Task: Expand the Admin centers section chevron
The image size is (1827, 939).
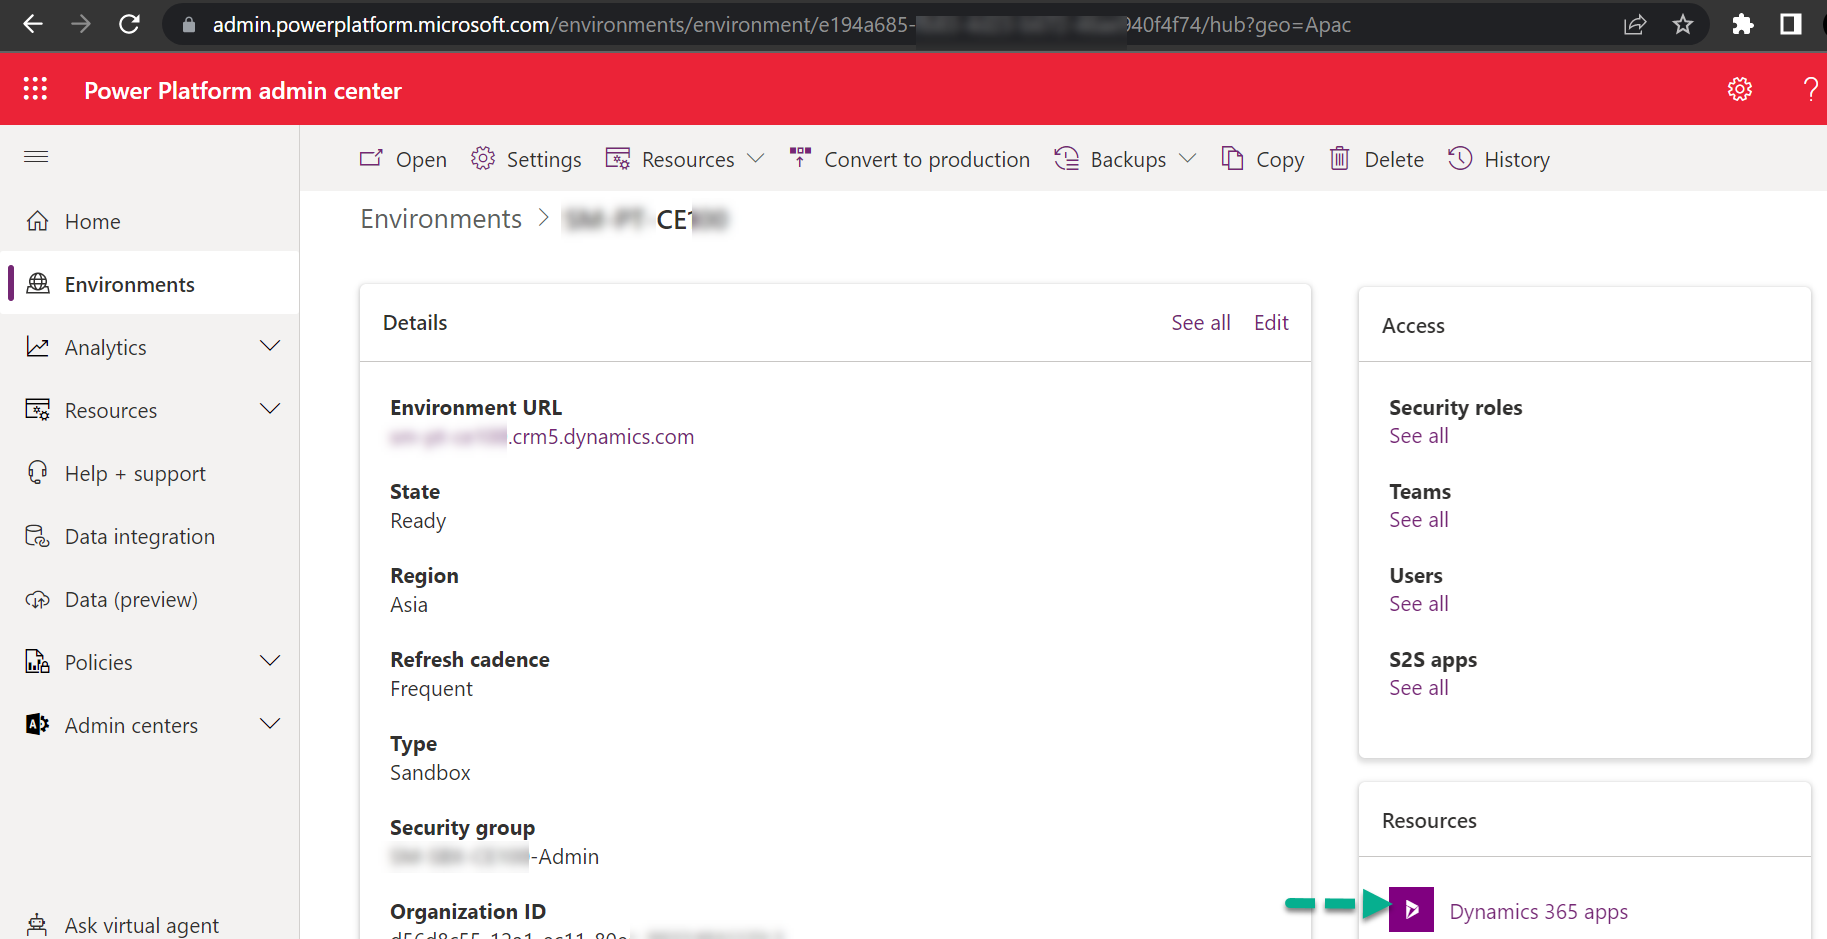Action: (x=270, y=725)
